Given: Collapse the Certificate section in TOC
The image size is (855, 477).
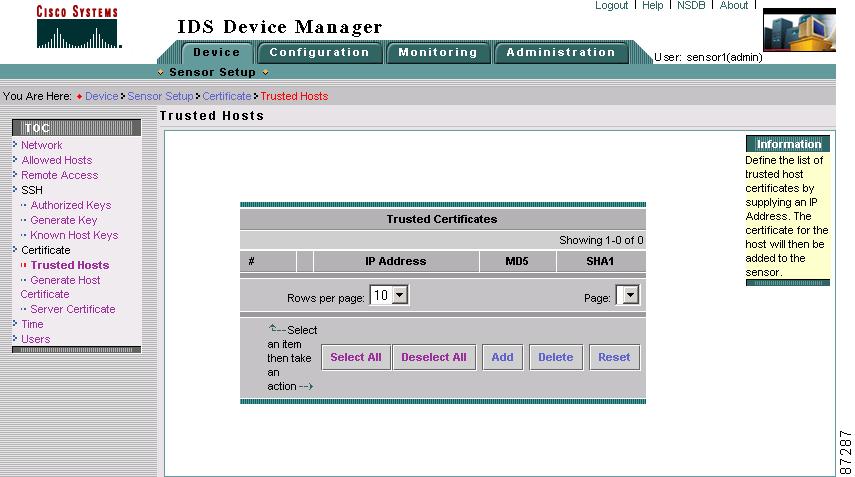Looking at the screenshot, I should click(x=46, y=250).
